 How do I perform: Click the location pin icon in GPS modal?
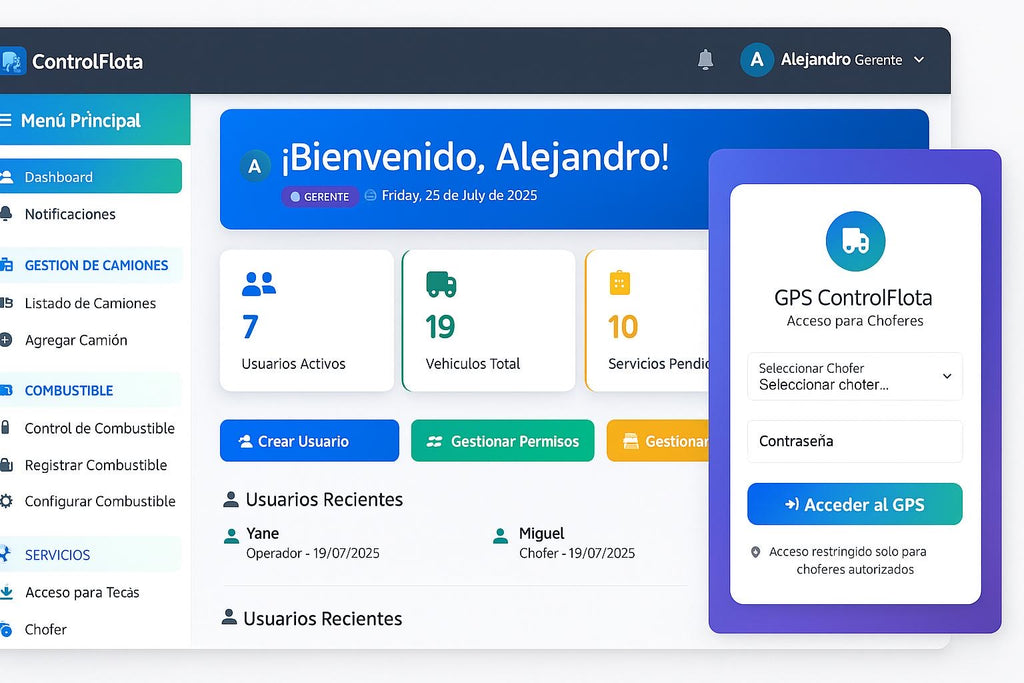(x=757, y=551)
